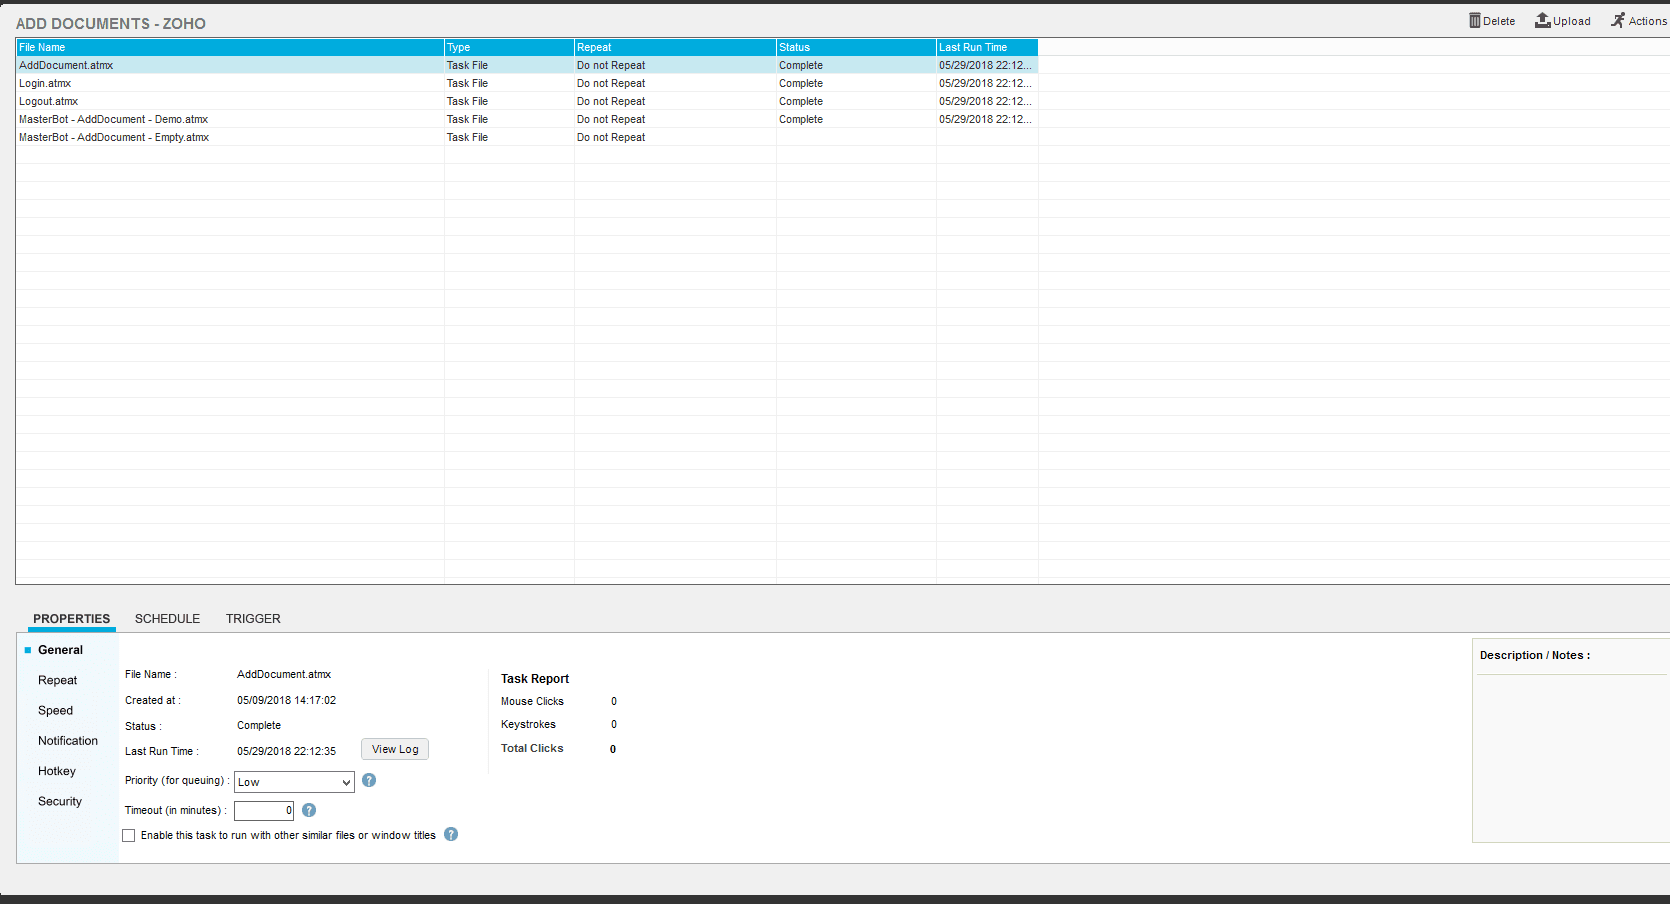Image resolution: width=1670 pixels, height=904 pixels.
Task: Click help icon after similar files checkbox
Action: (x=451, y=834)
